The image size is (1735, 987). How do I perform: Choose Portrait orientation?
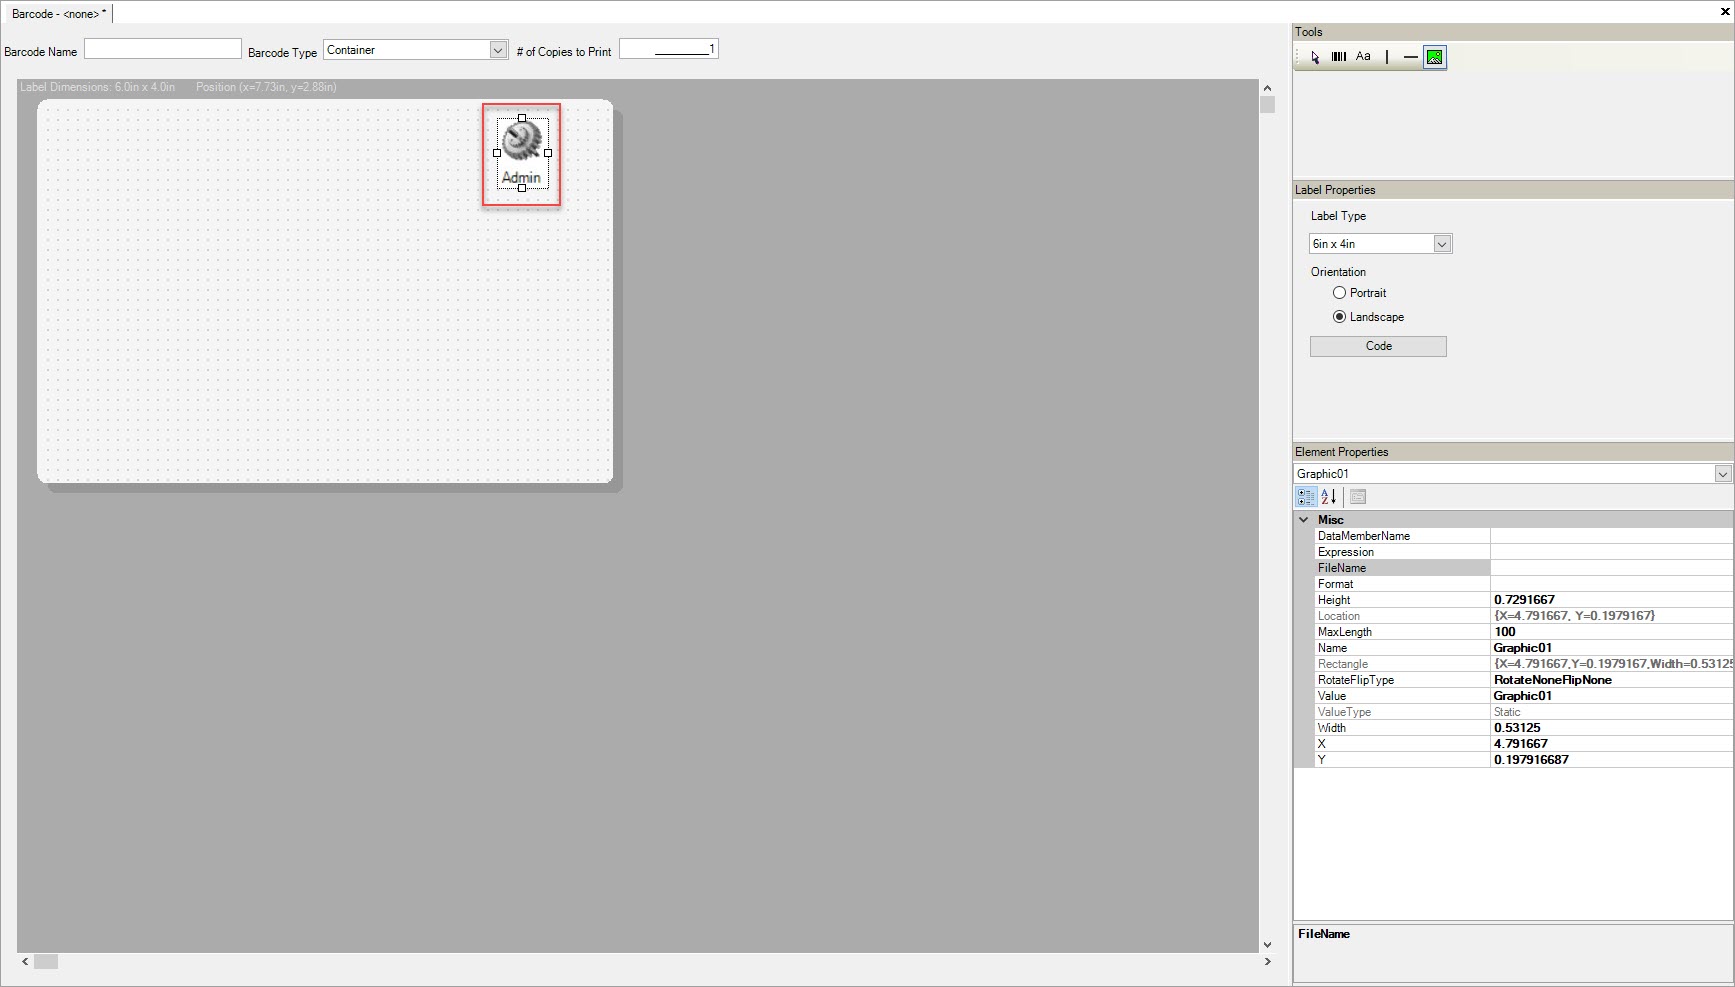pyautogui.click(x=1359, y=293)
